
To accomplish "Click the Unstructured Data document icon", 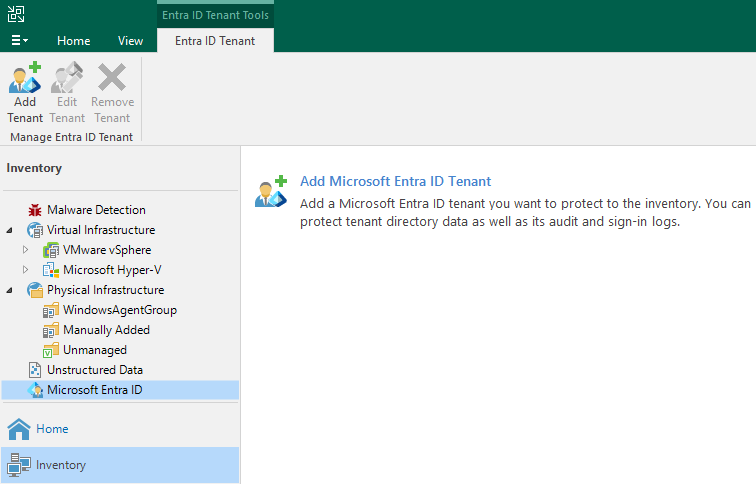I will click(x=35, y=370).
